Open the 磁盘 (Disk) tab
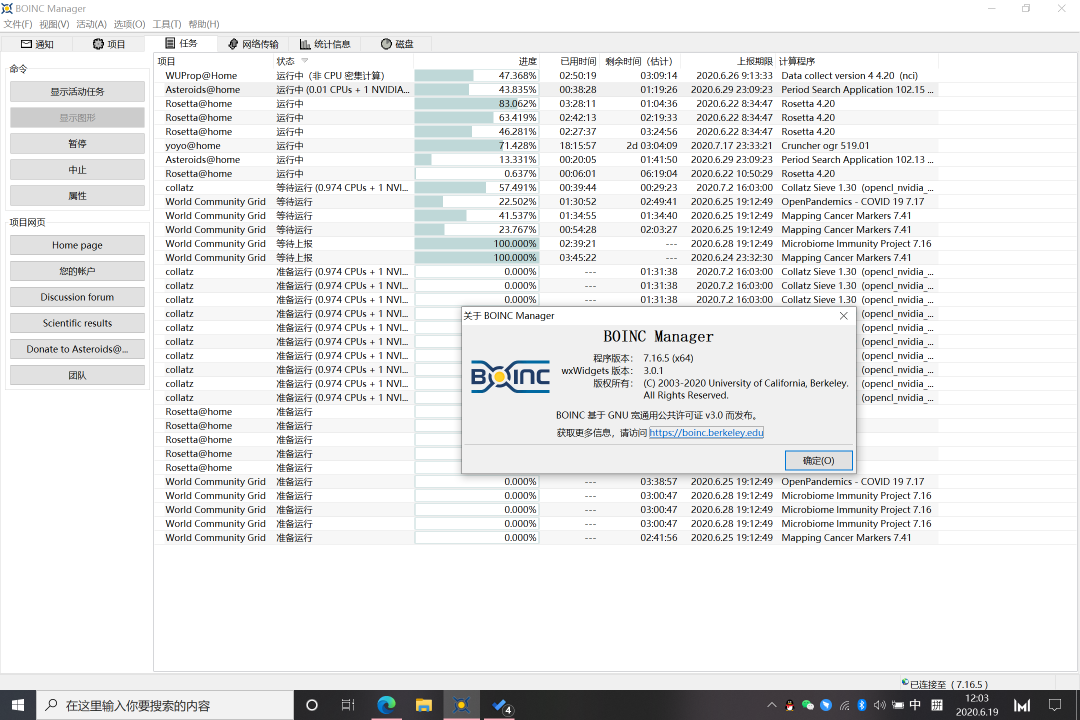The width and height of the screenshot is (1080, 720). [x=397, y=44]
